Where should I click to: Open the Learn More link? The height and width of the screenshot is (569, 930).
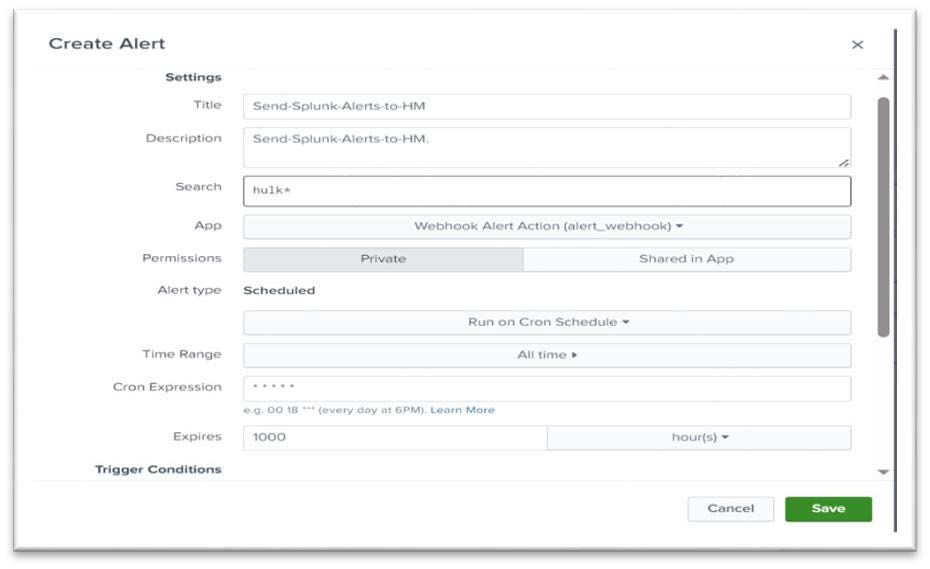point(462,410)
